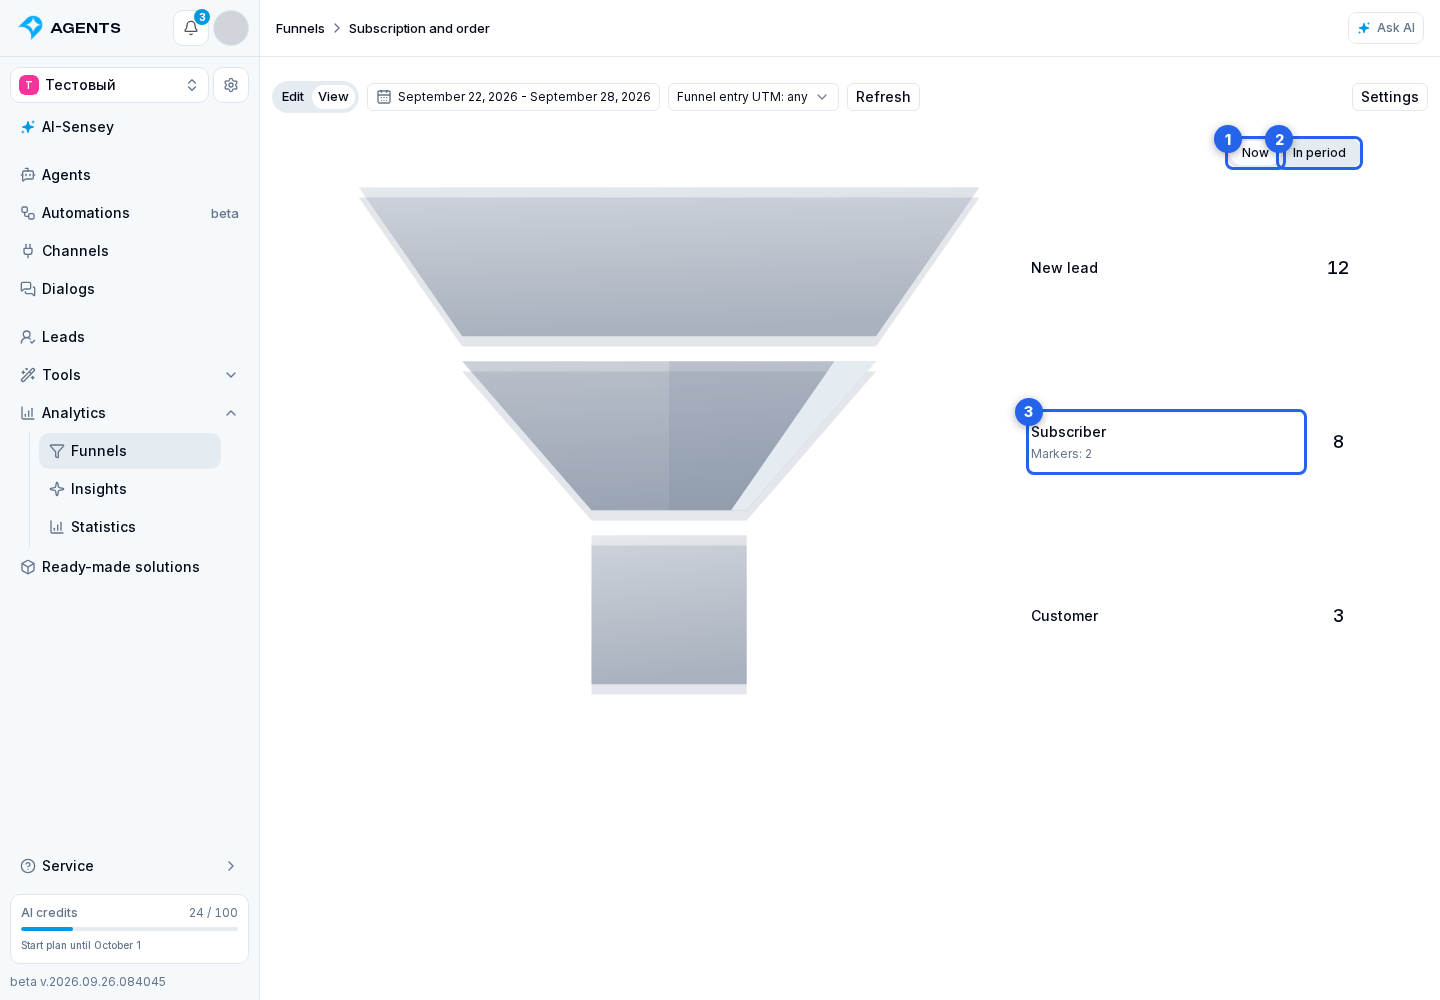Open the user avatar menu
This screenshot has height=1000, width=1440.
click(231, 28)
